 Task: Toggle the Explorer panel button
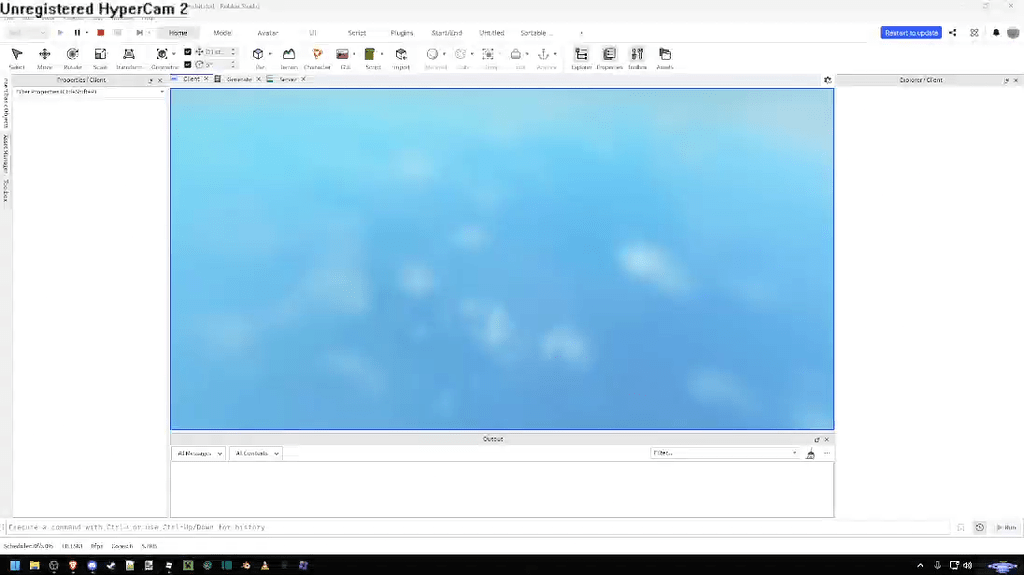(x=581, y=58)
